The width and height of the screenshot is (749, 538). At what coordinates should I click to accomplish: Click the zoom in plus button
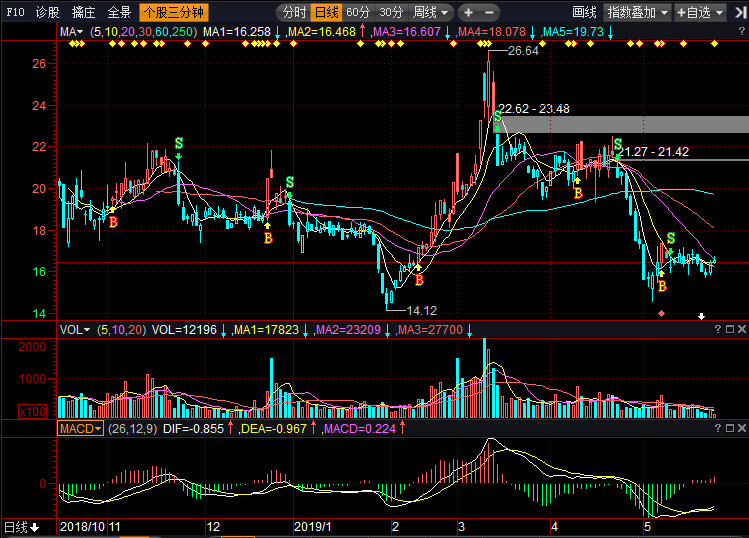(469, 13)
